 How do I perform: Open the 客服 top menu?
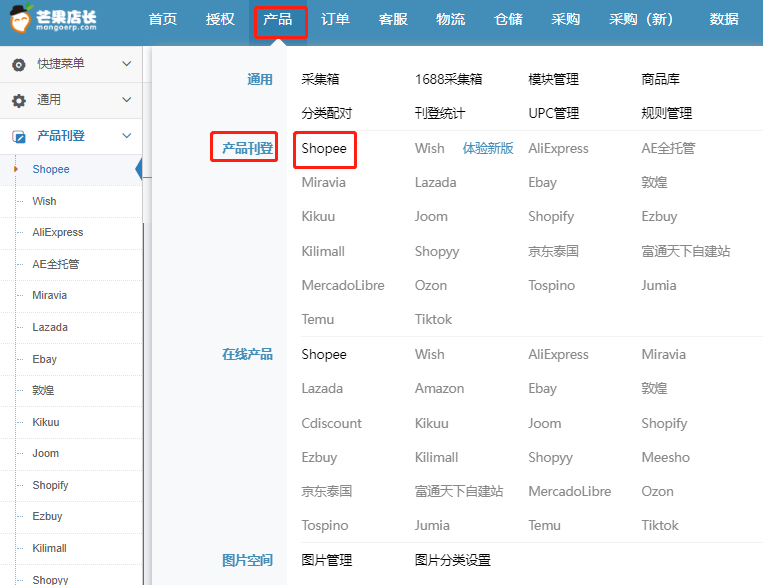click(393, 19)
